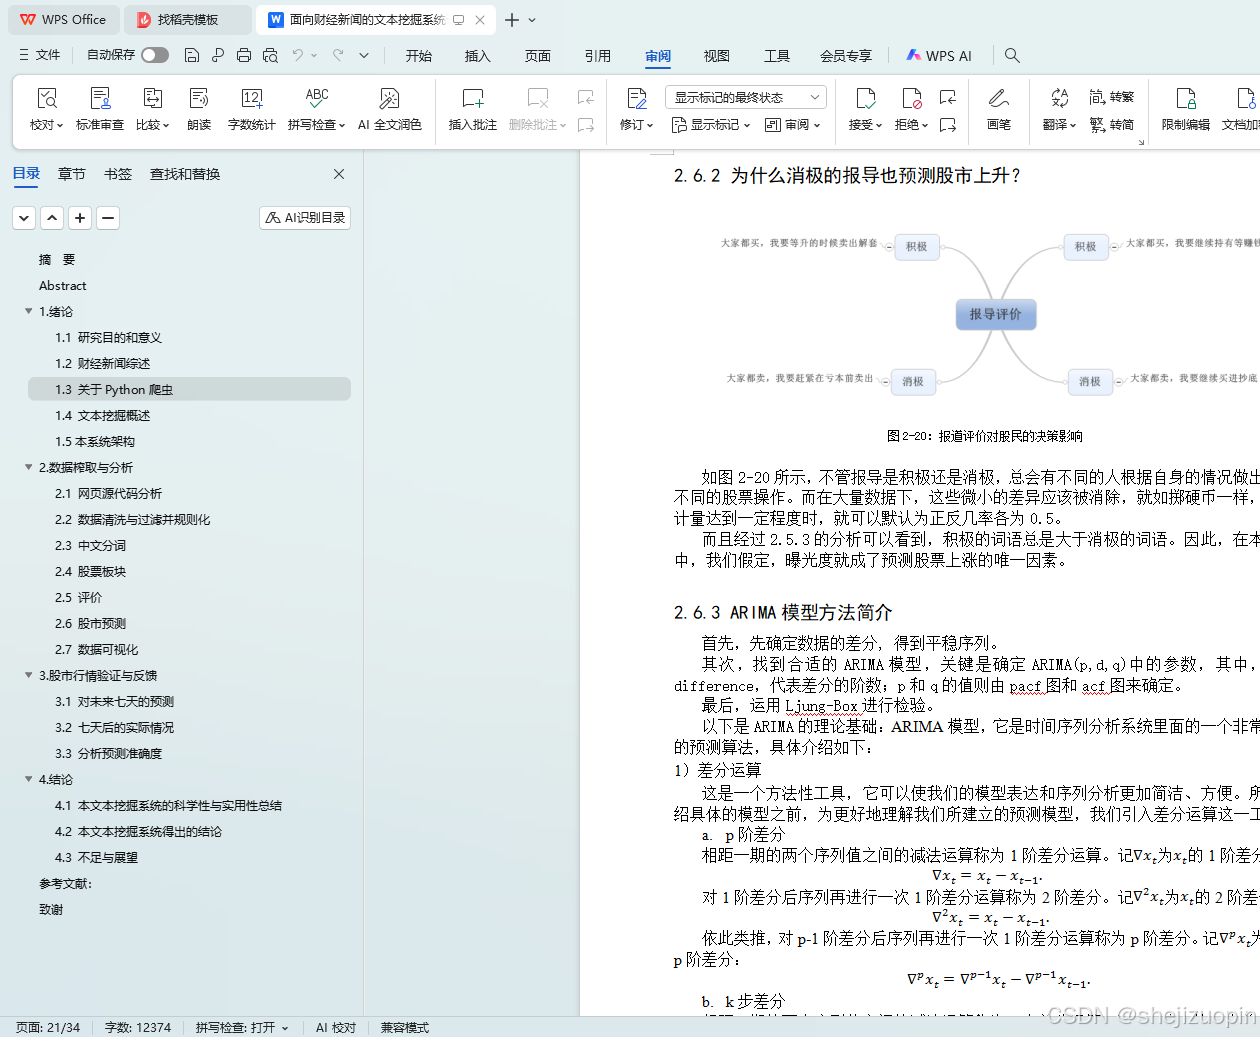Click the print icon in quick access bar
1260x1037 pixels.
(x=244, y=55)
